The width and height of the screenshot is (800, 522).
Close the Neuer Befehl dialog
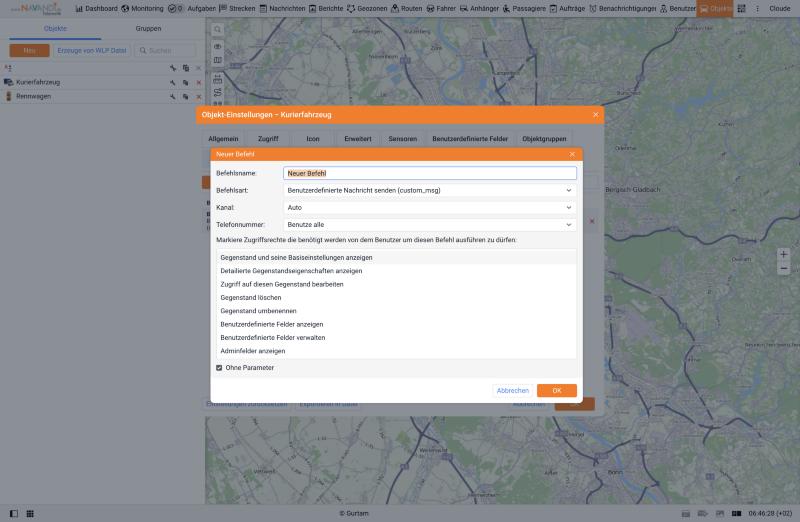572,154
